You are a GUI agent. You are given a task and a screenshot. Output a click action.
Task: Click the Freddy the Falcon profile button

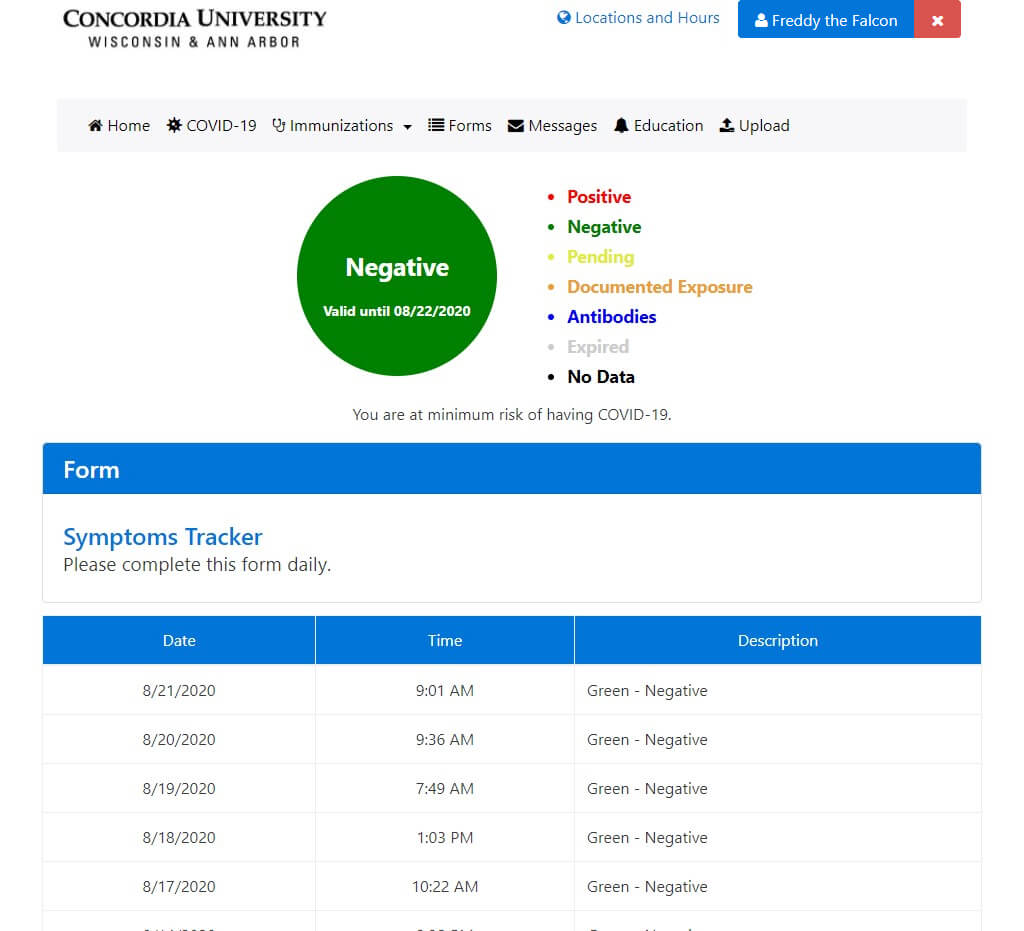(826, 20)
